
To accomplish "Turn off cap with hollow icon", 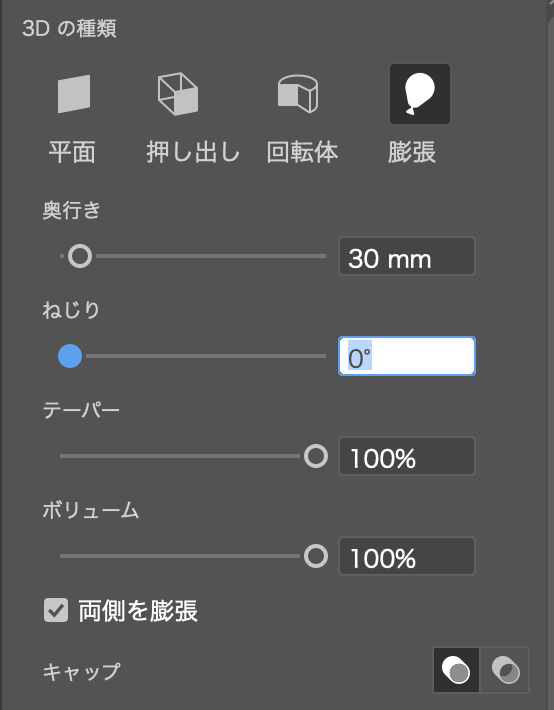I will pos(506,670).
